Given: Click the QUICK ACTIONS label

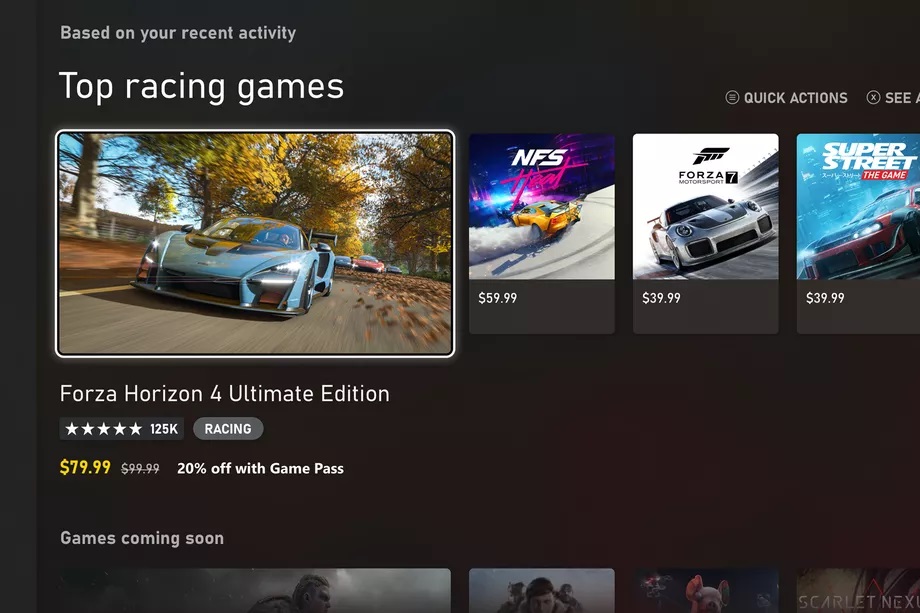Looking at the screenshot, I should coord(796,98).
